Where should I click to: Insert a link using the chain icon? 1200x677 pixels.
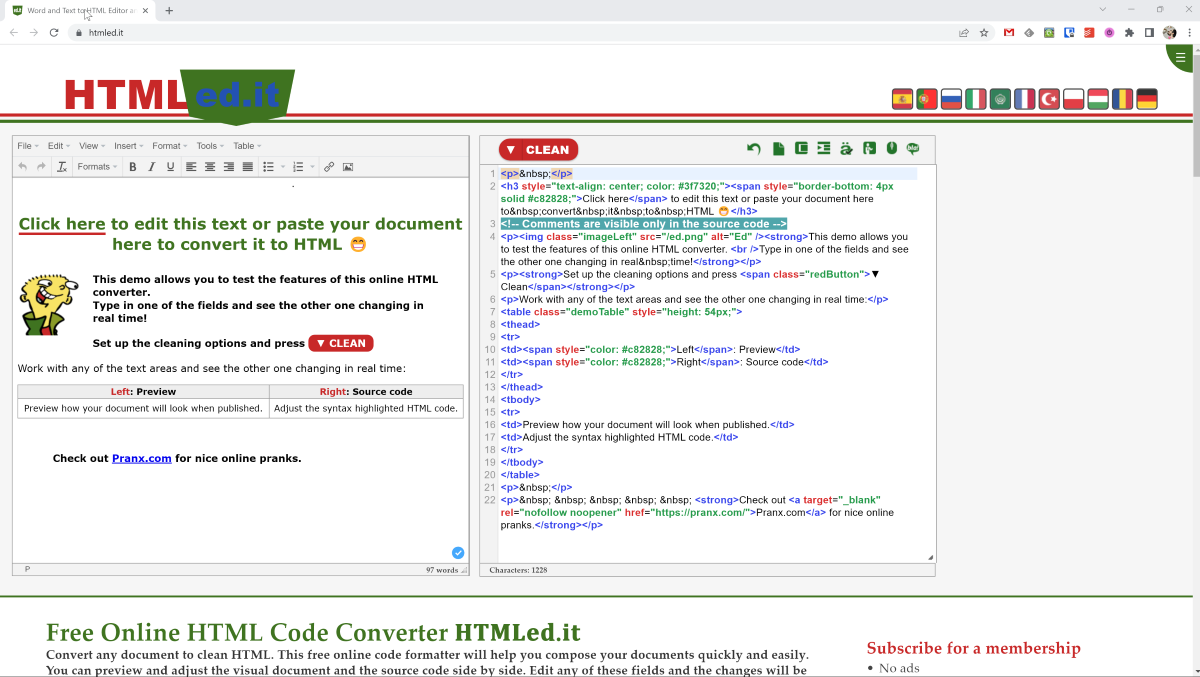(329, 167)
